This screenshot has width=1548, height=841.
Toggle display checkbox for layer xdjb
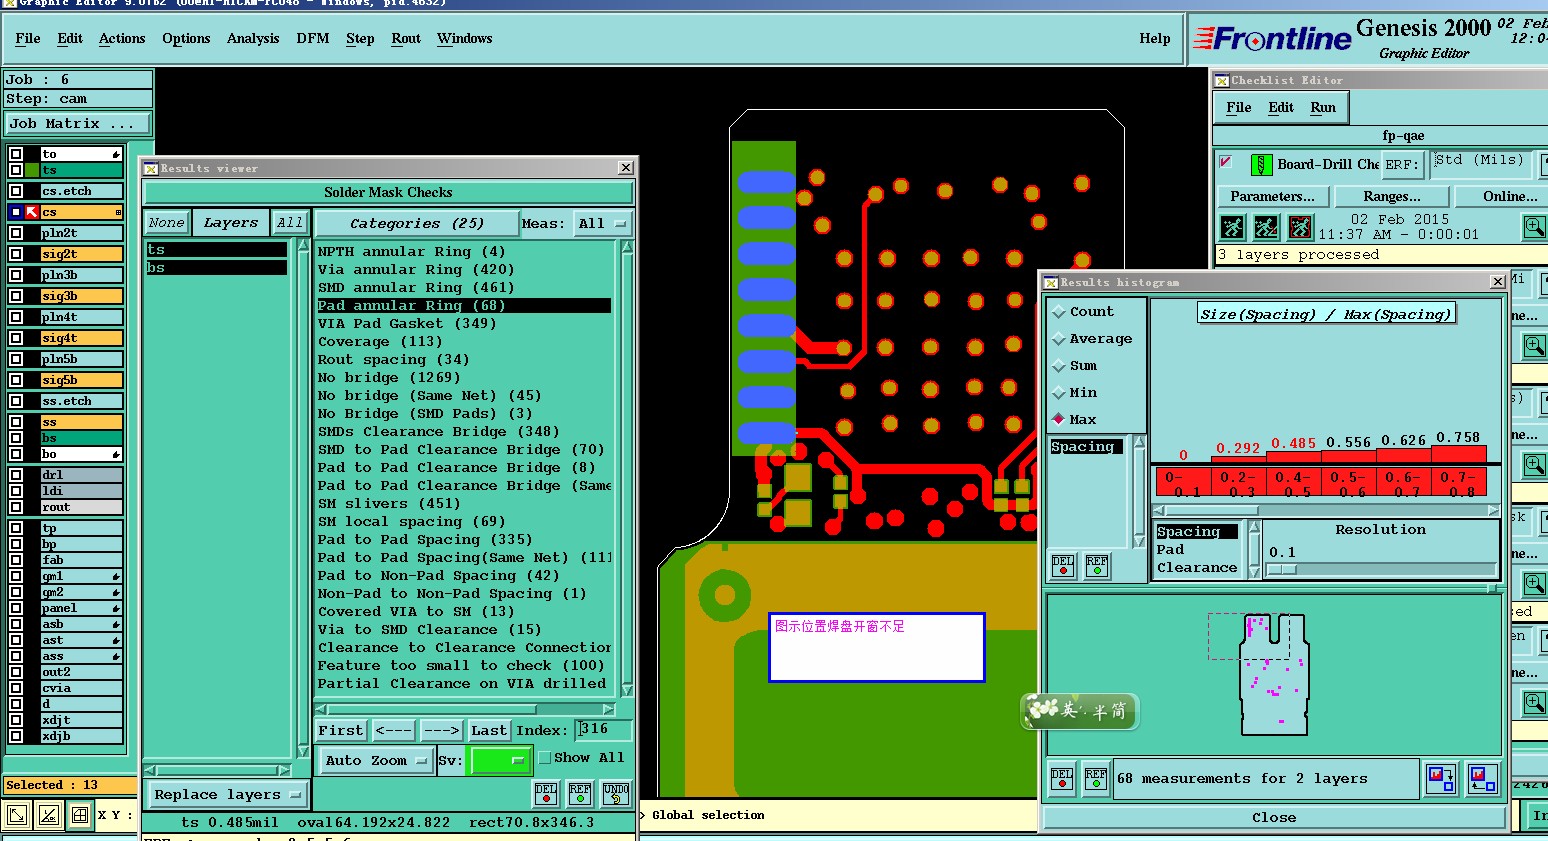[16, 736]
